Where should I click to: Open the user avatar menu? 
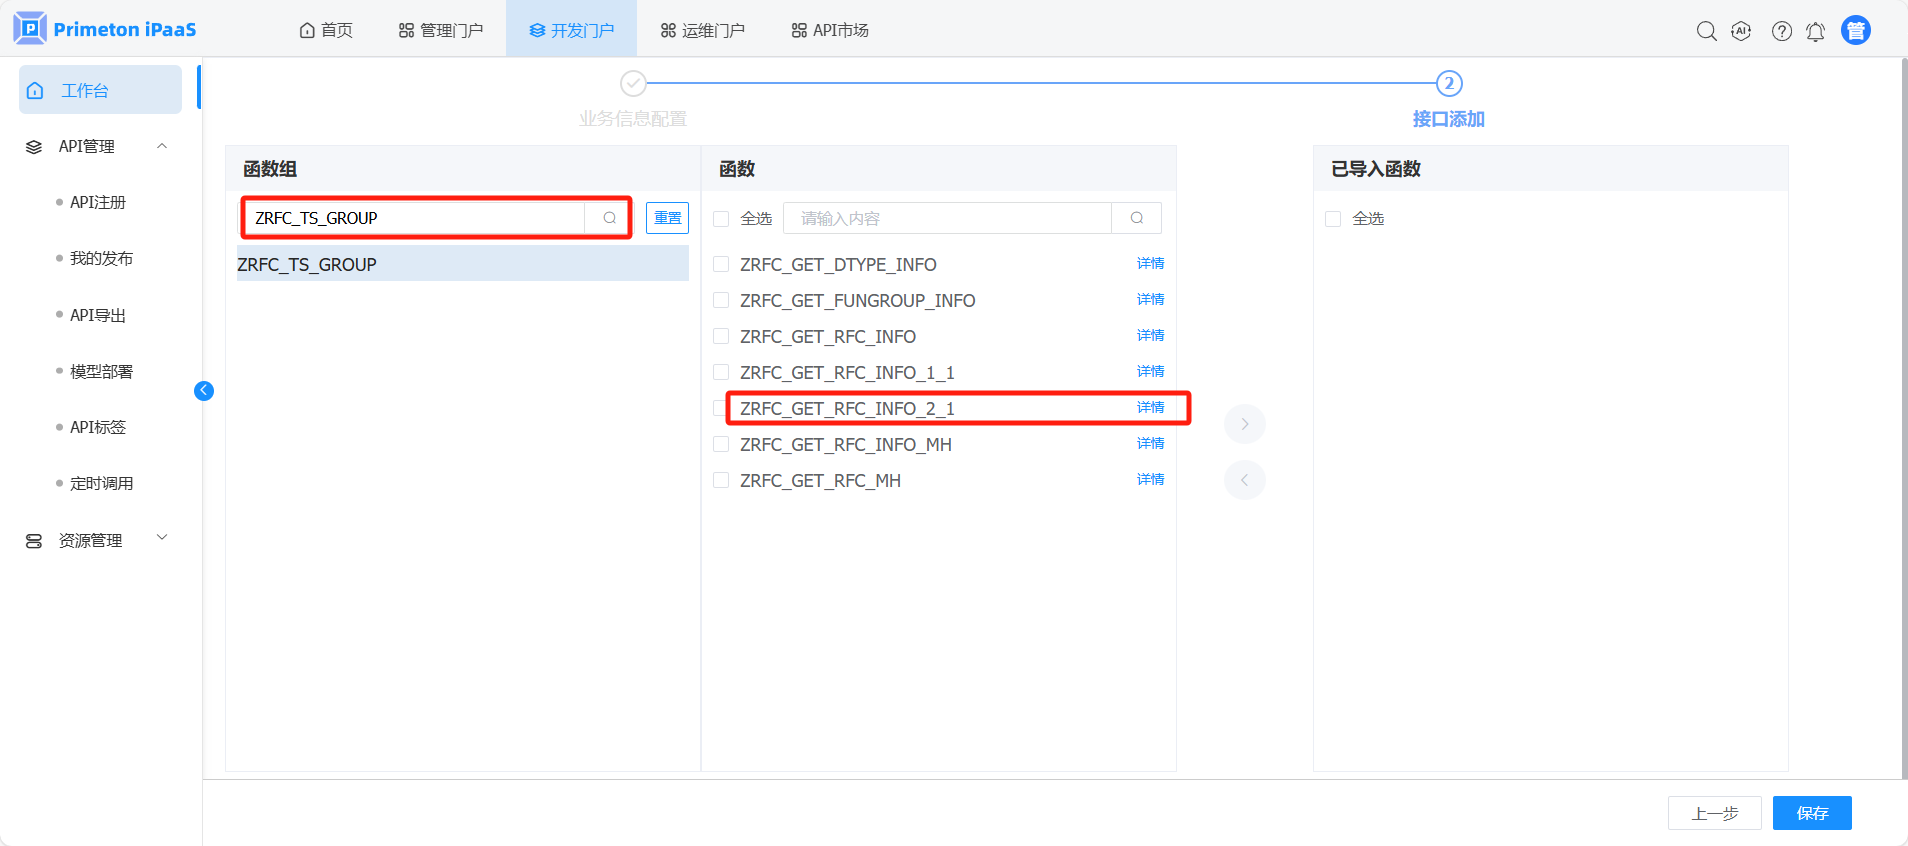pos(1856,31)
